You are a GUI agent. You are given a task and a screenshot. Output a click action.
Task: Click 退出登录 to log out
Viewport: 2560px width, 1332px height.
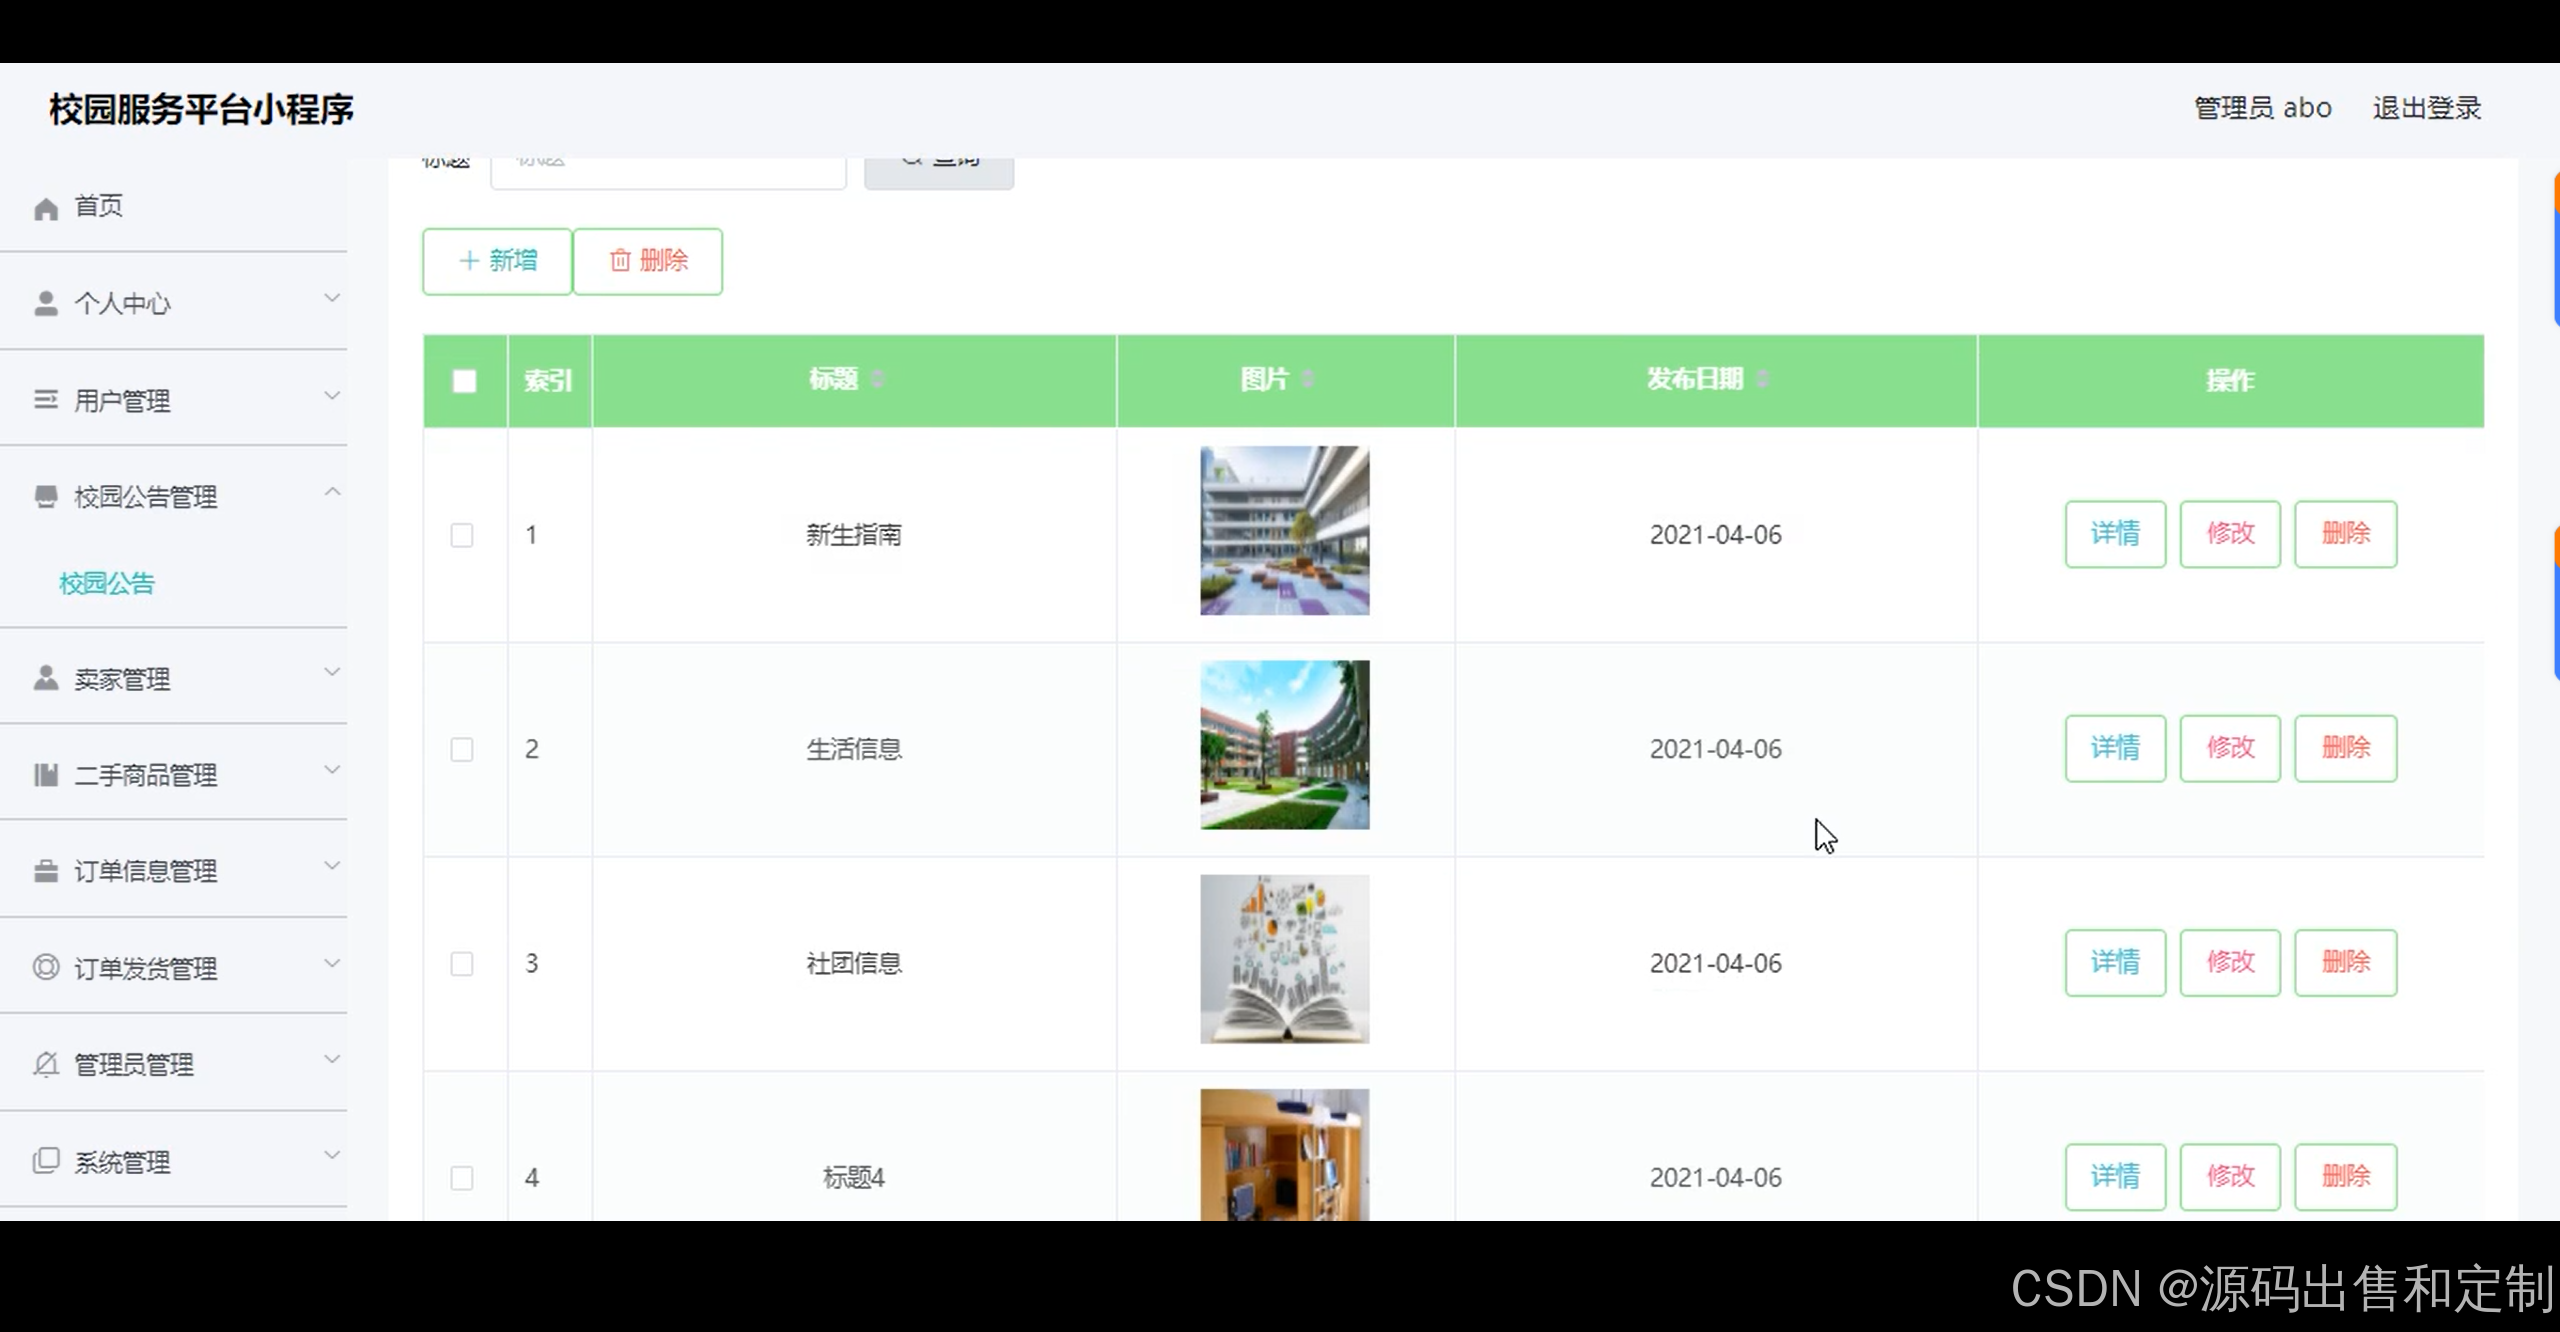pyautogui.click(x=2427, y=108)
